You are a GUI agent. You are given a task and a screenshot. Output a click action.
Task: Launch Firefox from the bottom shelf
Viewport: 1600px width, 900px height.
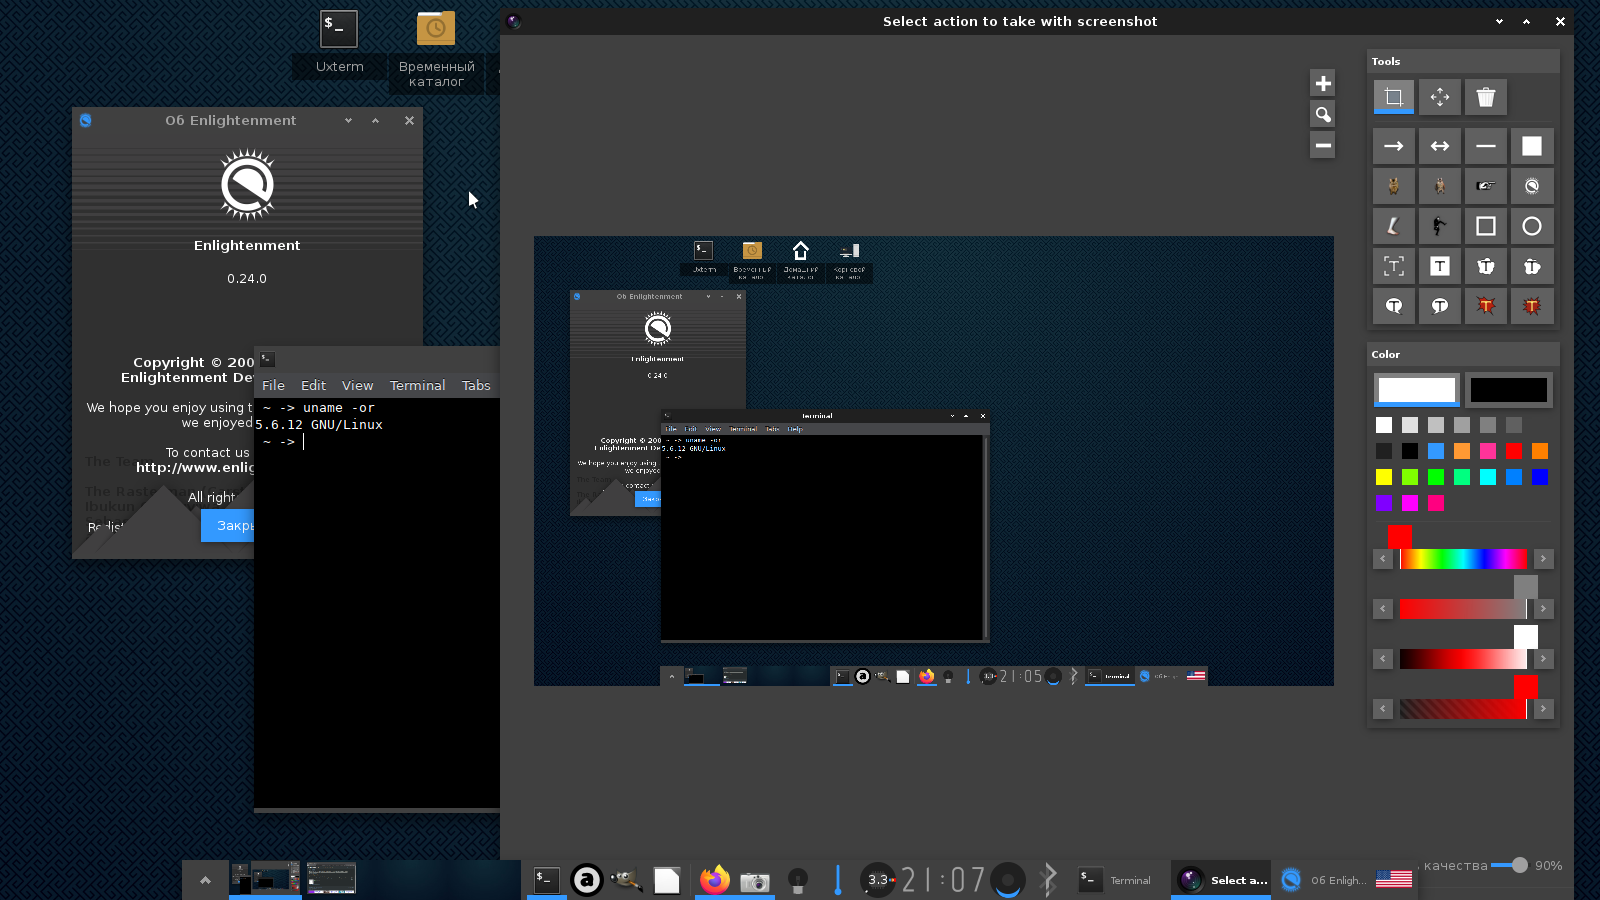click(714, 880)
